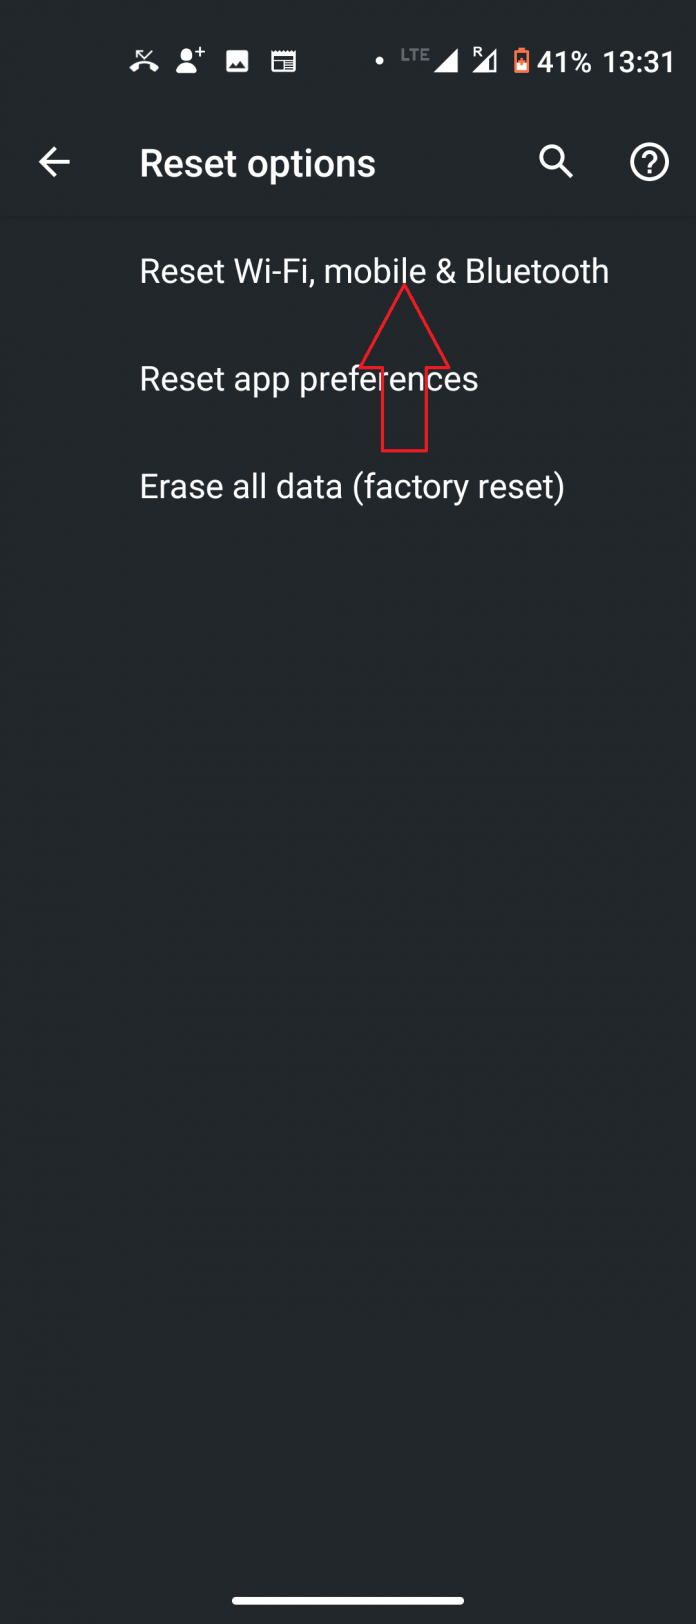Tap the charging battery icon
This screenshot has height=1624, width=696.
click(x=524, y=61)
